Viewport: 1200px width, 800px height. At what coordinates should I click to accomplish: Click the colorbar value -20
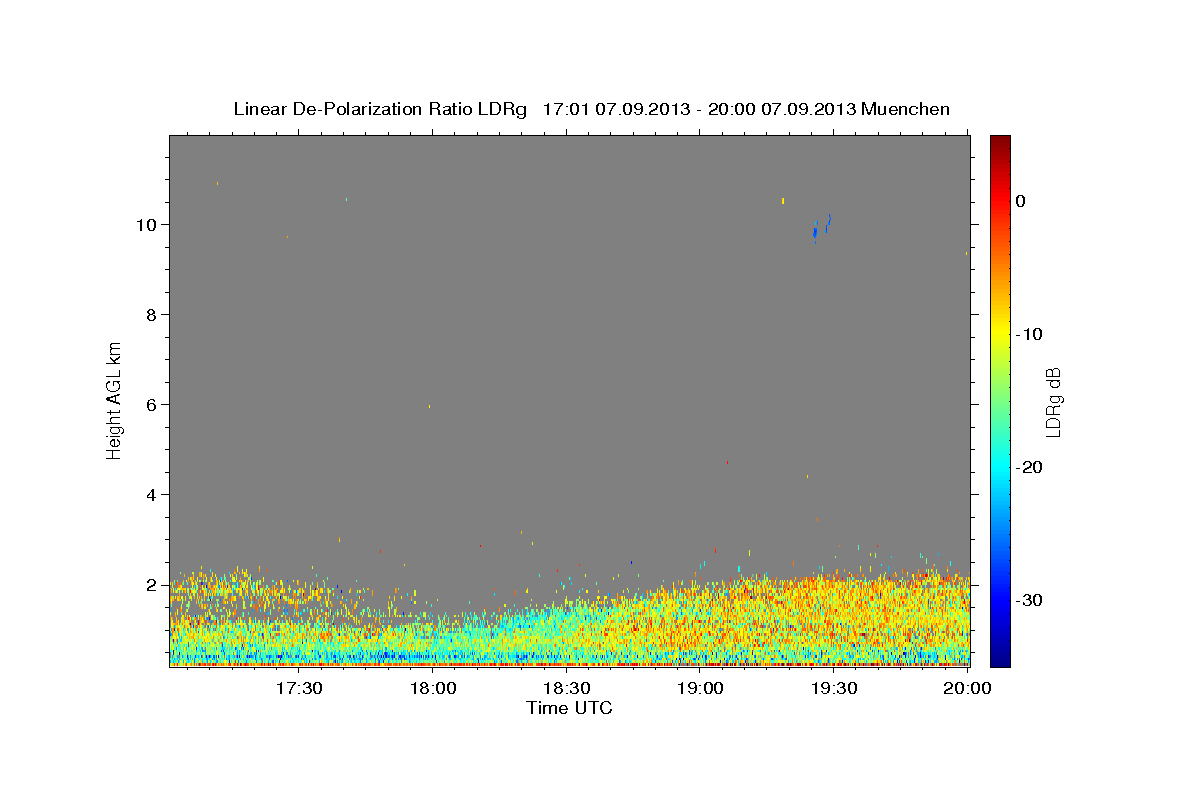1029,467
